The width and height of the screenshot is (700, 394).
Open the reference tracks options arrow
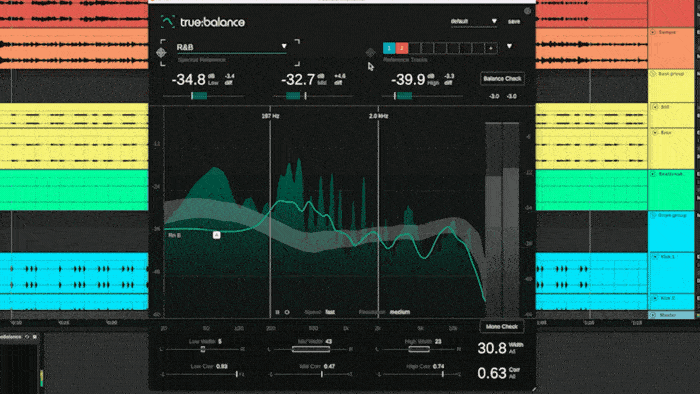(509, 46)
